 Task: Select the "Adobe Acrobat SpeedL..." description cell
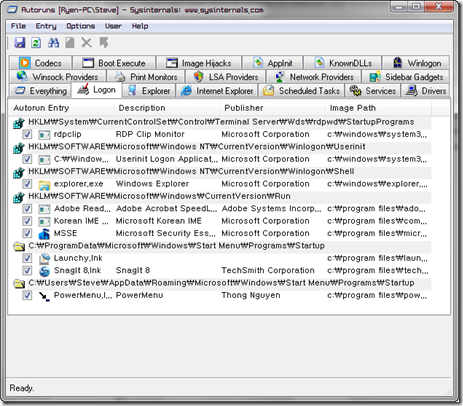point(166,209)
